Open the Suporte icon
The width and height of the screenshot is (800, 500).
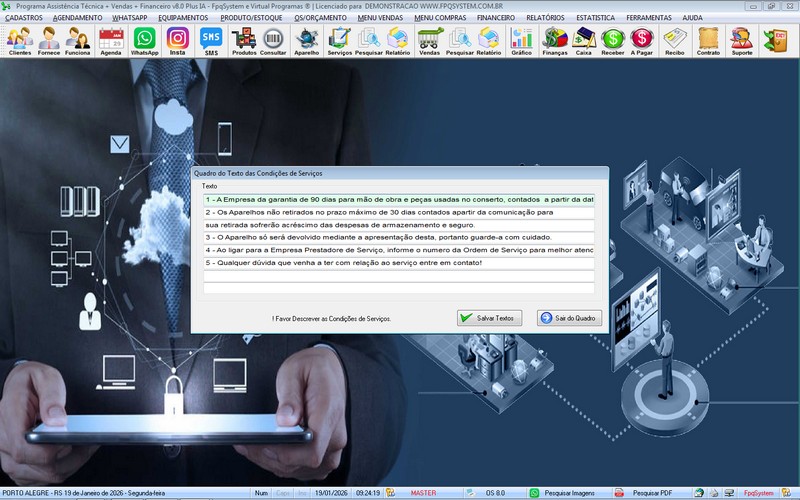tap(742, 41)
